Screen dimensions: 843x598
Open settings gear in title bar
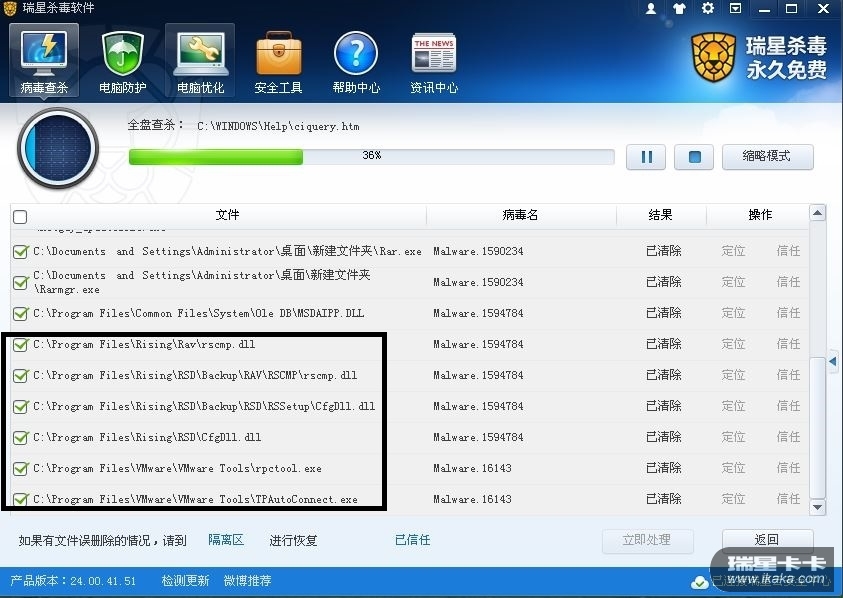[708, 9]
